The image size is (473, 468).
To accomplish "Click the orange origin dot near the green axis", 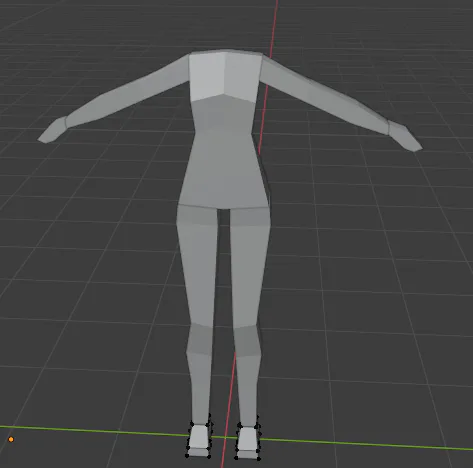I will pyautogui.click(x=11, y=439).
